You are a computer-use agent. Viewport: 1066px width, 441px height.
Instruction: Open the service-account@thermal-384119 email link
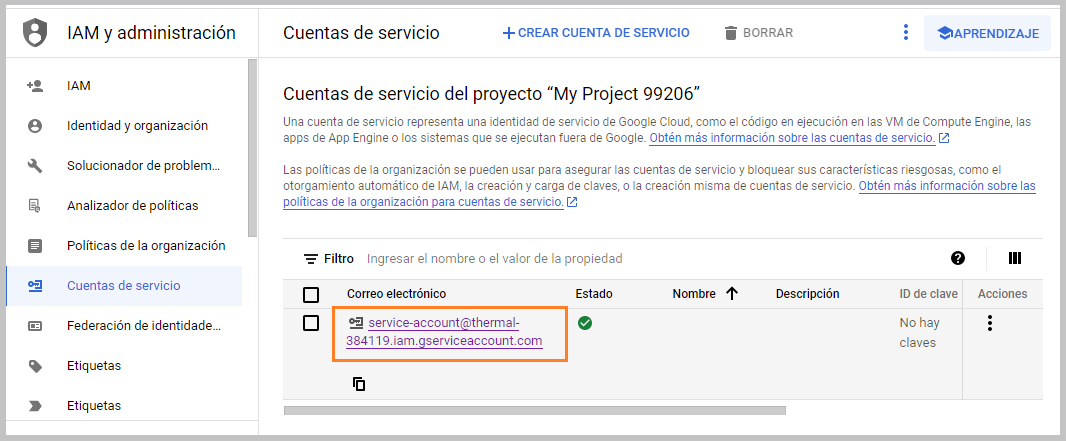point(445,332)
